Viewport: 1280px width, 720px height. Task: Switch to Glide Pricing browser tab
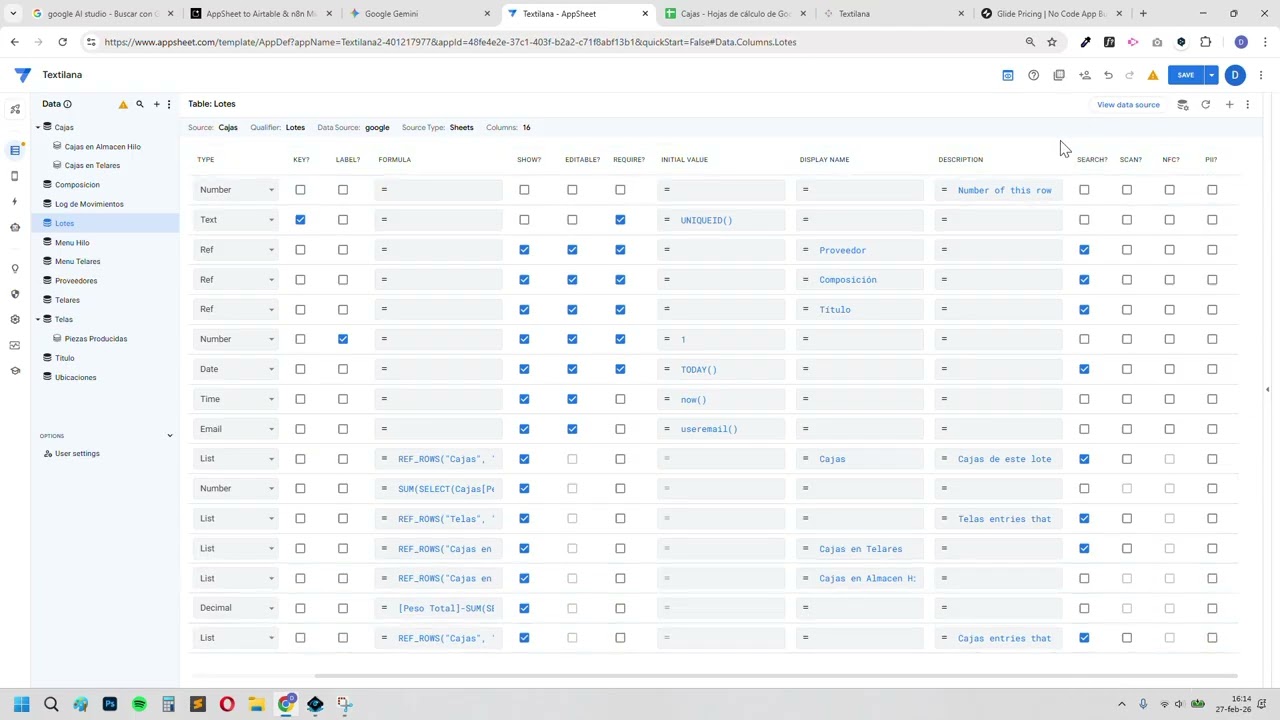click(1050, 14)
